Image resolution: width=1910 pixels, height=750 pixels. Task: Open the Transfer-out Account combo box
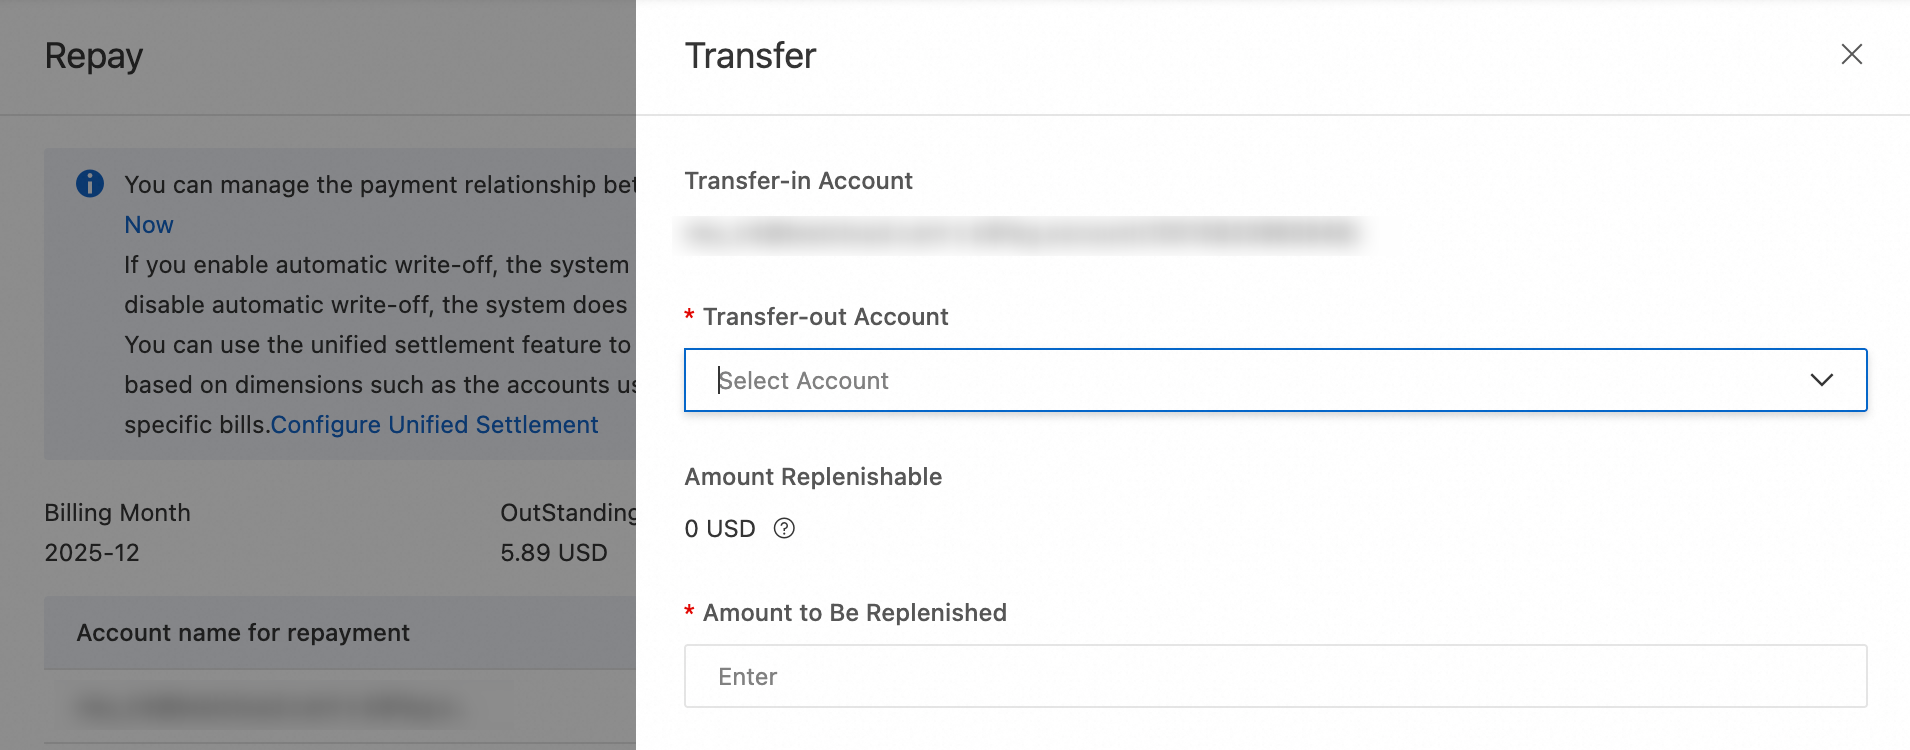1250,380
